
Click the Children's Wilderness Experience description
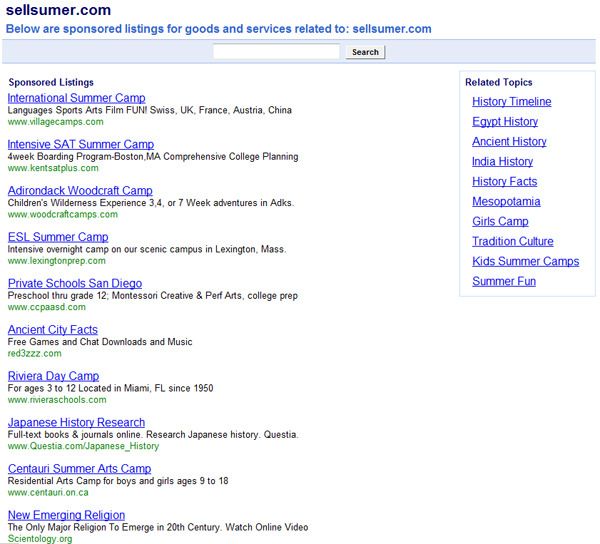pos(151,203)
